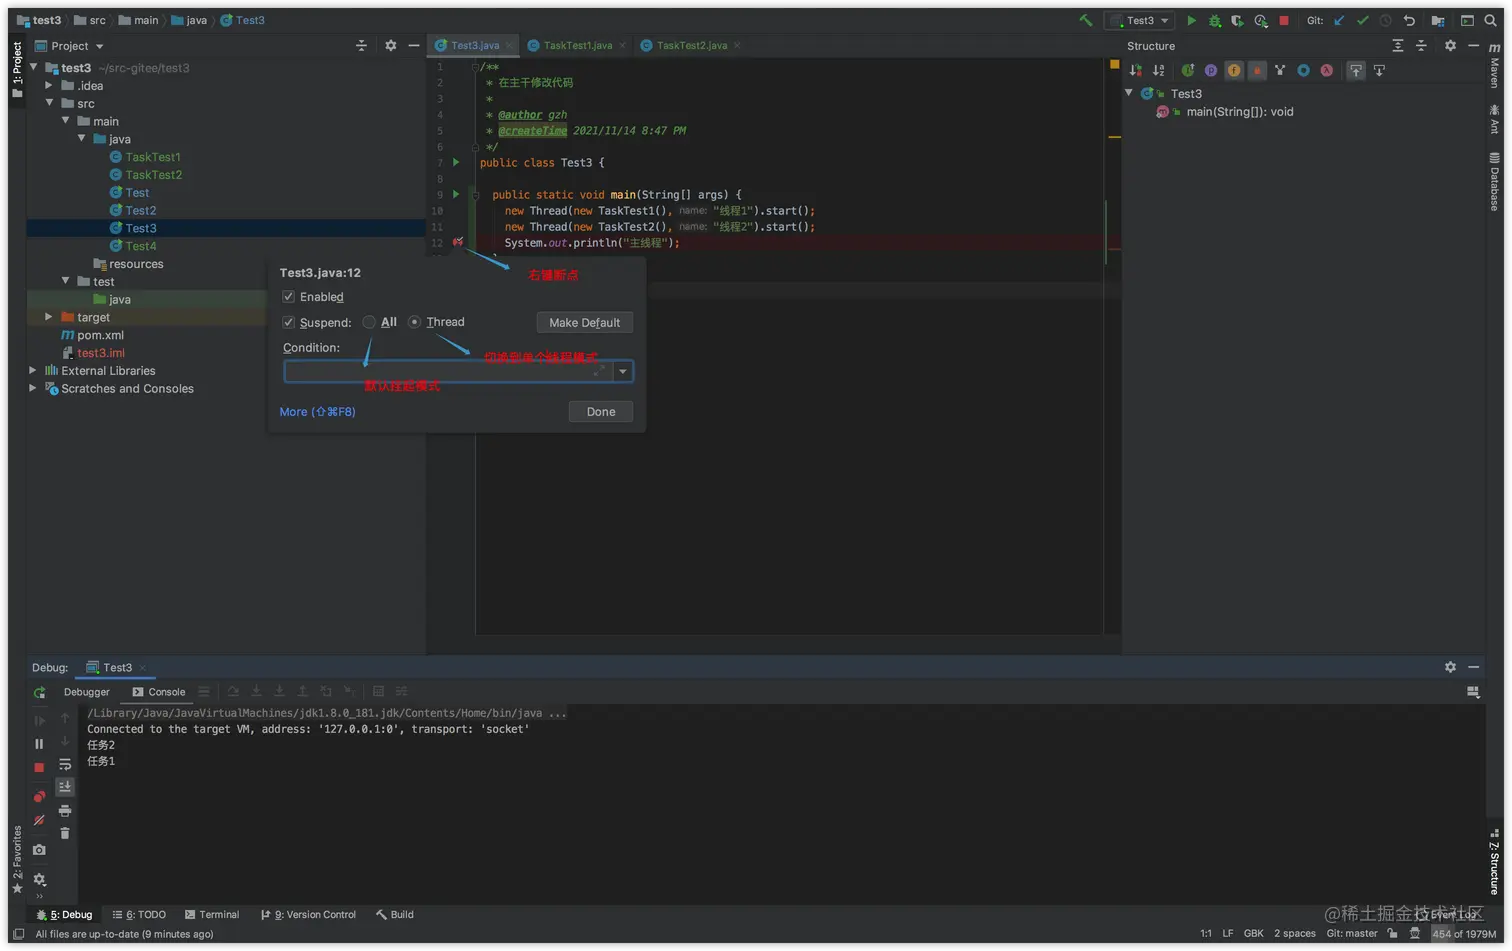The image size is (1512, 951).
Task: Click the Make Default button
Action: click(x=585, y=323)
